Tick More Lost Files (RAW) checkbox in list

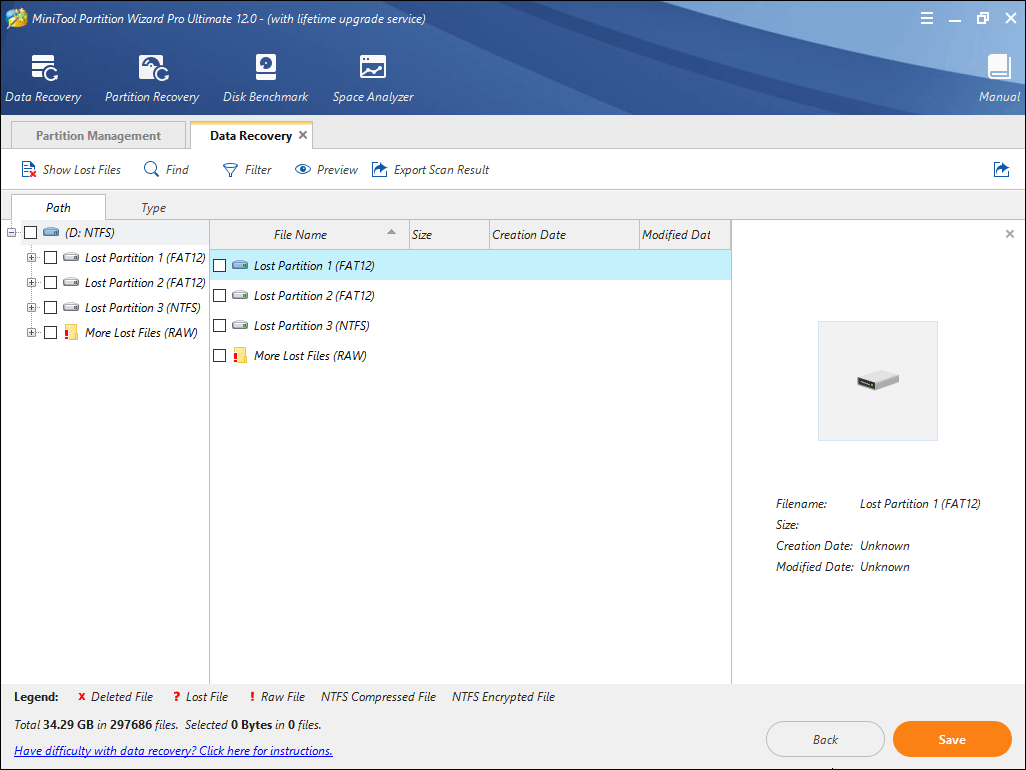coord(220,356)
